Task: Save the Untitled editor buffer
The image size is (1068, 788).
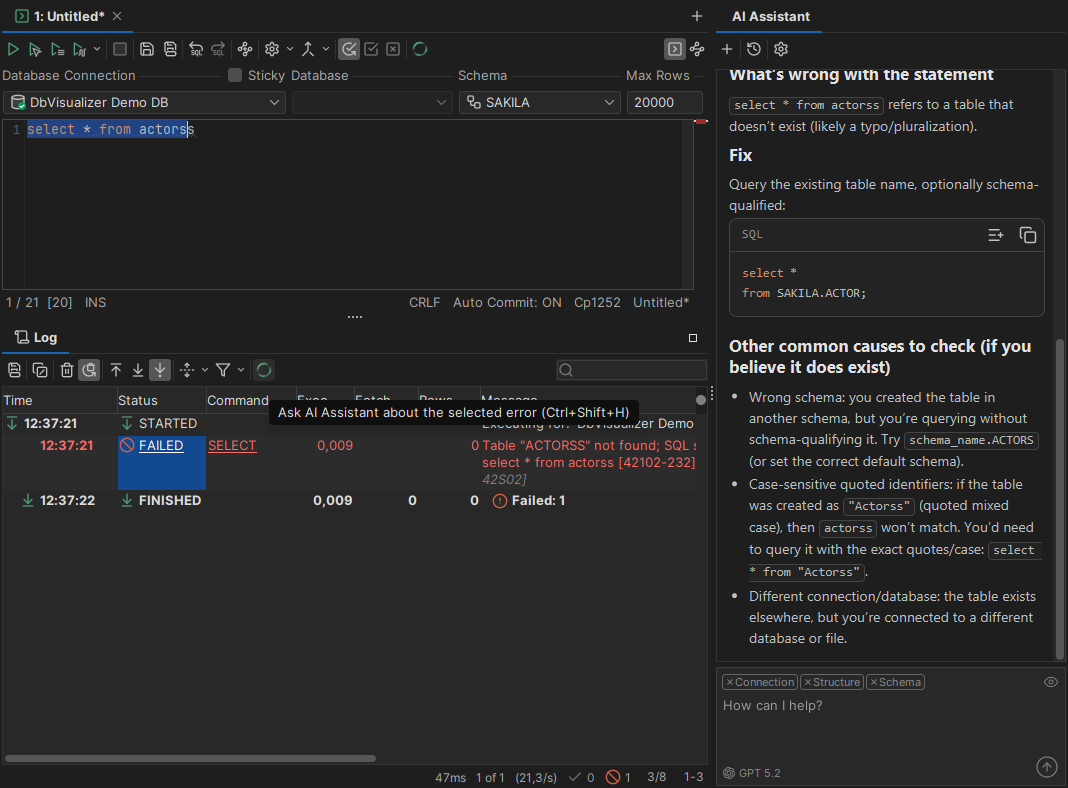Action: tap(146, 48)
